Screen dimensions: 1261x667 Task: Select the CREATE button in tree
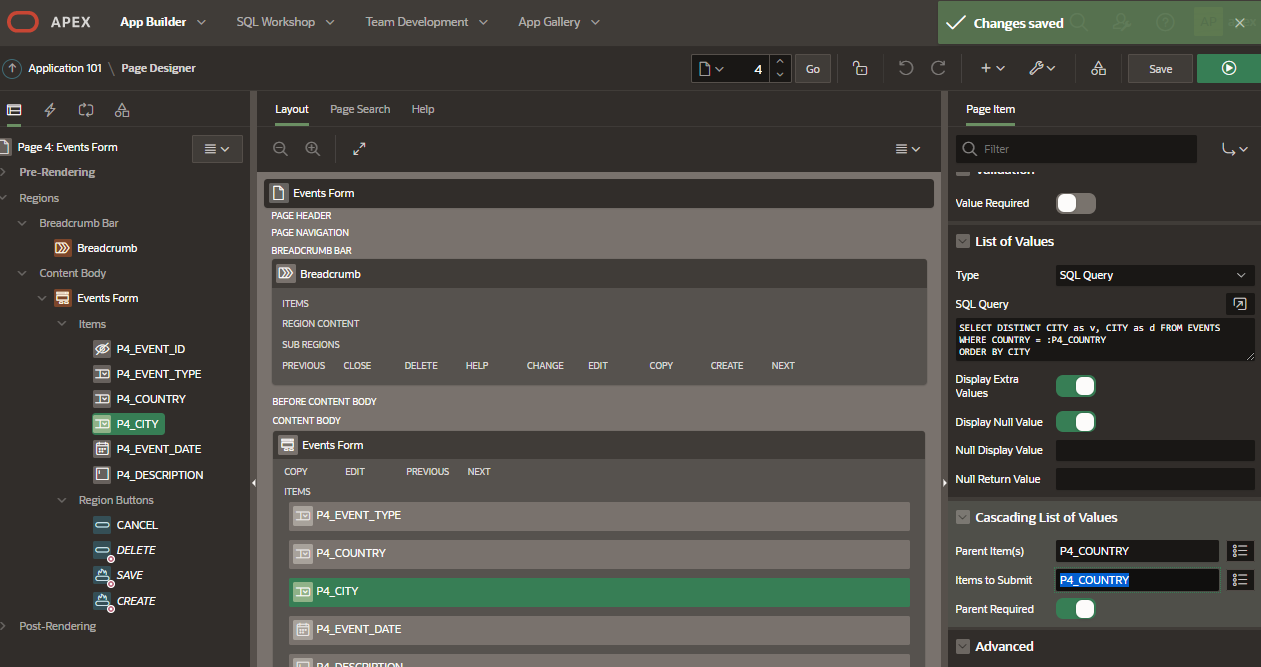tap(124, 601)
